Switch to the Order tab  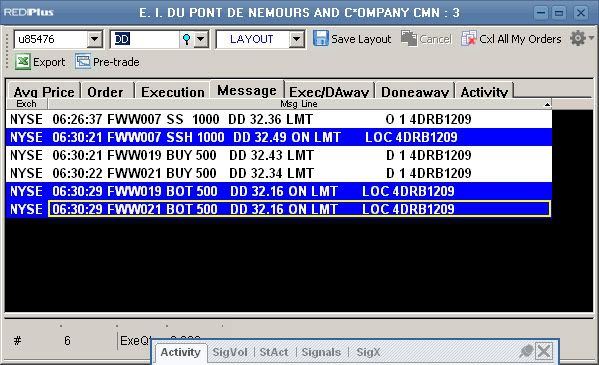tap(105, 91)
